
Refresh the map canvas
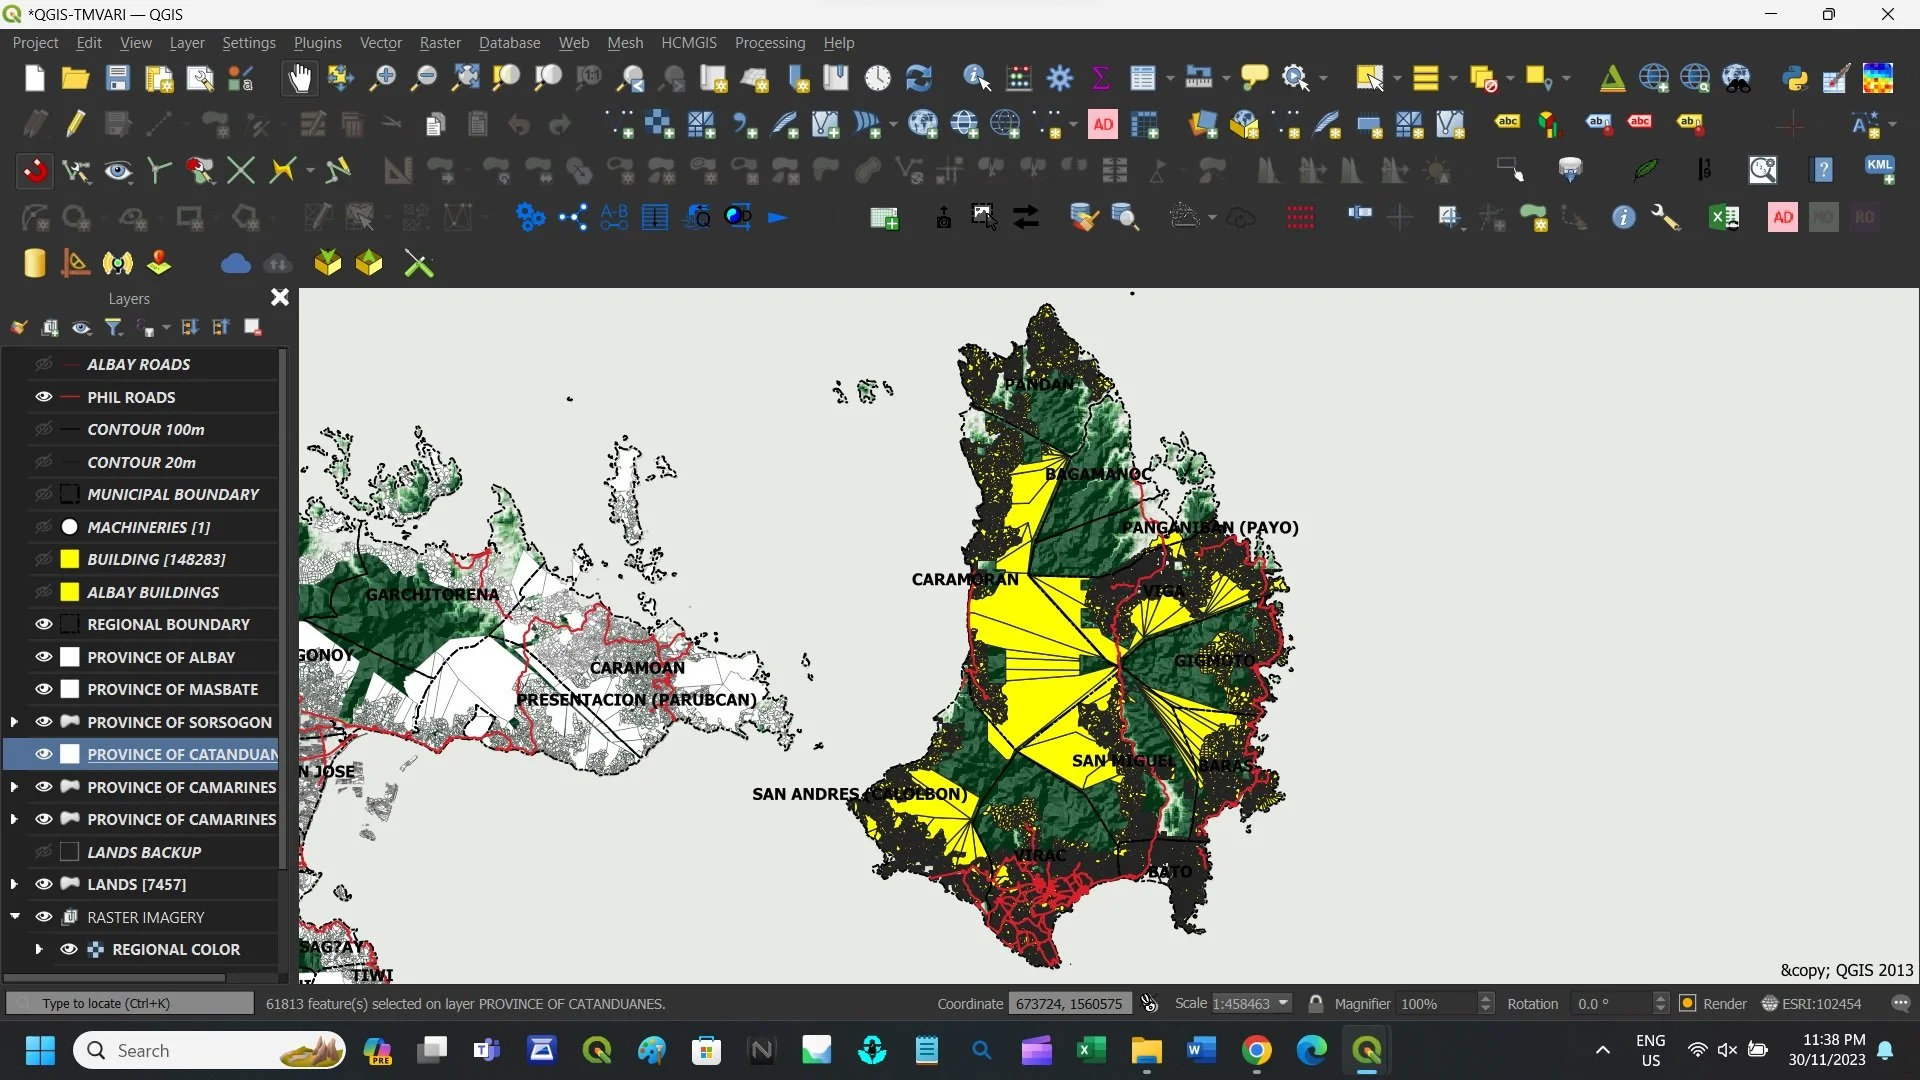pos(919,78)
